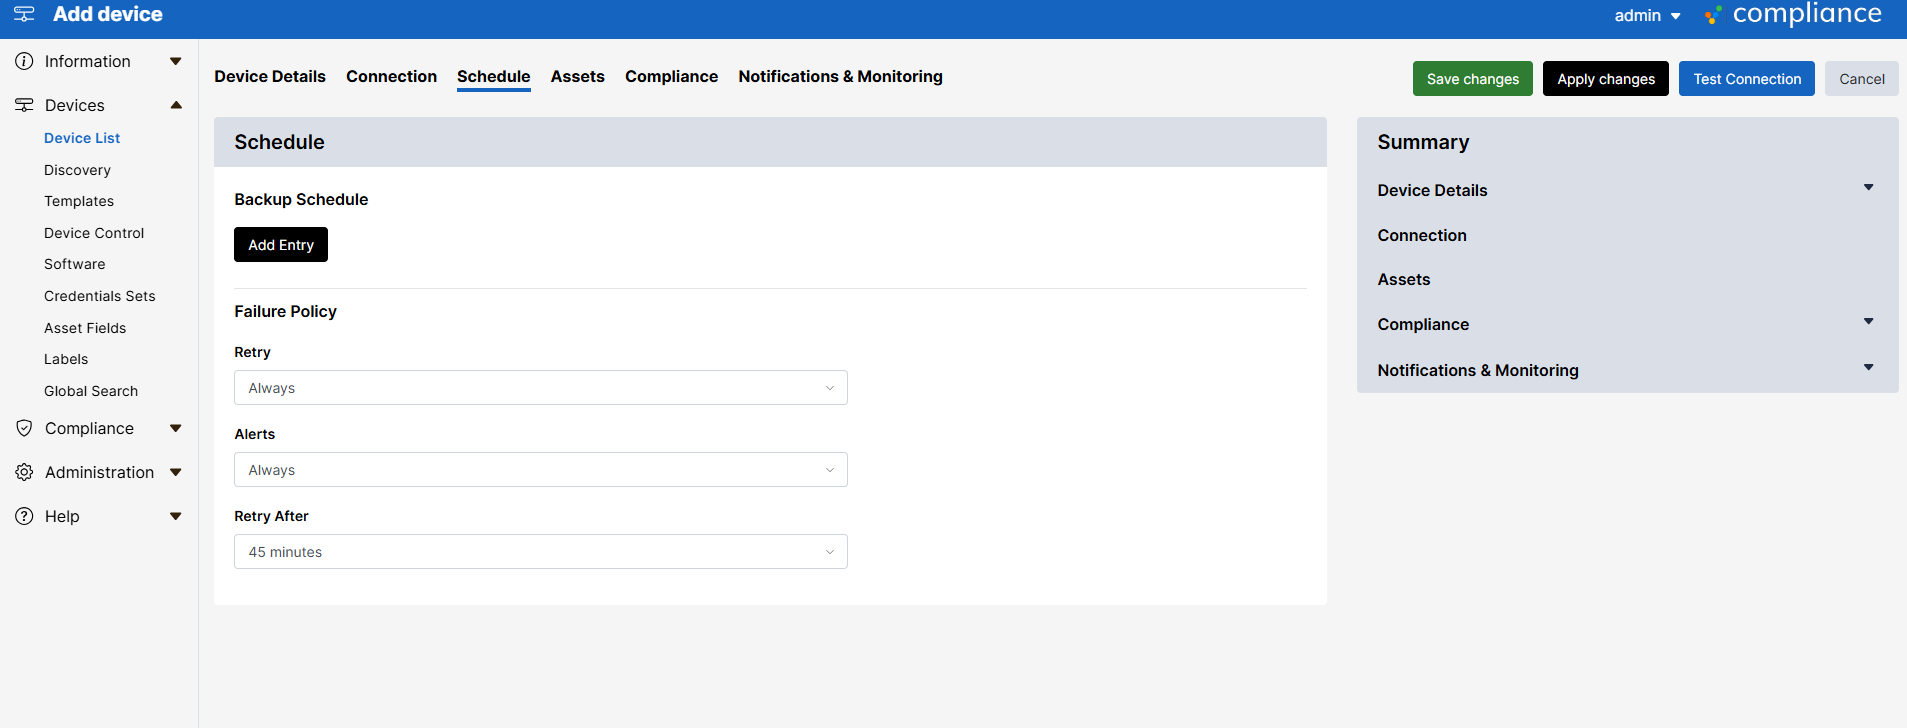Expand Device Details in Summary panel
This screenshot has height=728, width=1907.
pyautogui.click(x=1867, y=188)
